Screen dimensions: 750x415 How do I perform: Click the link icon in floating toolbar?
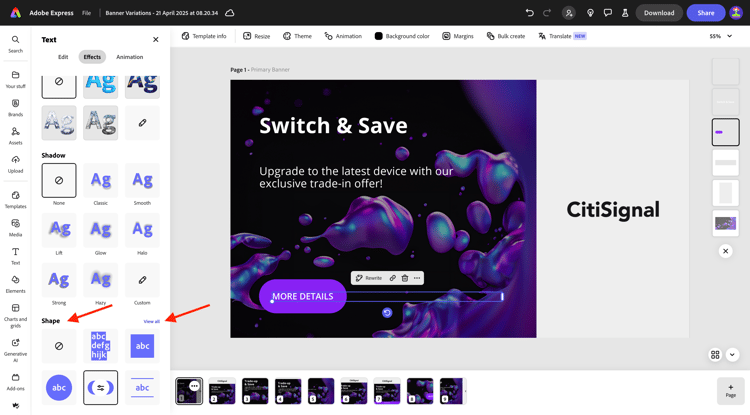(x=393, y=278)
